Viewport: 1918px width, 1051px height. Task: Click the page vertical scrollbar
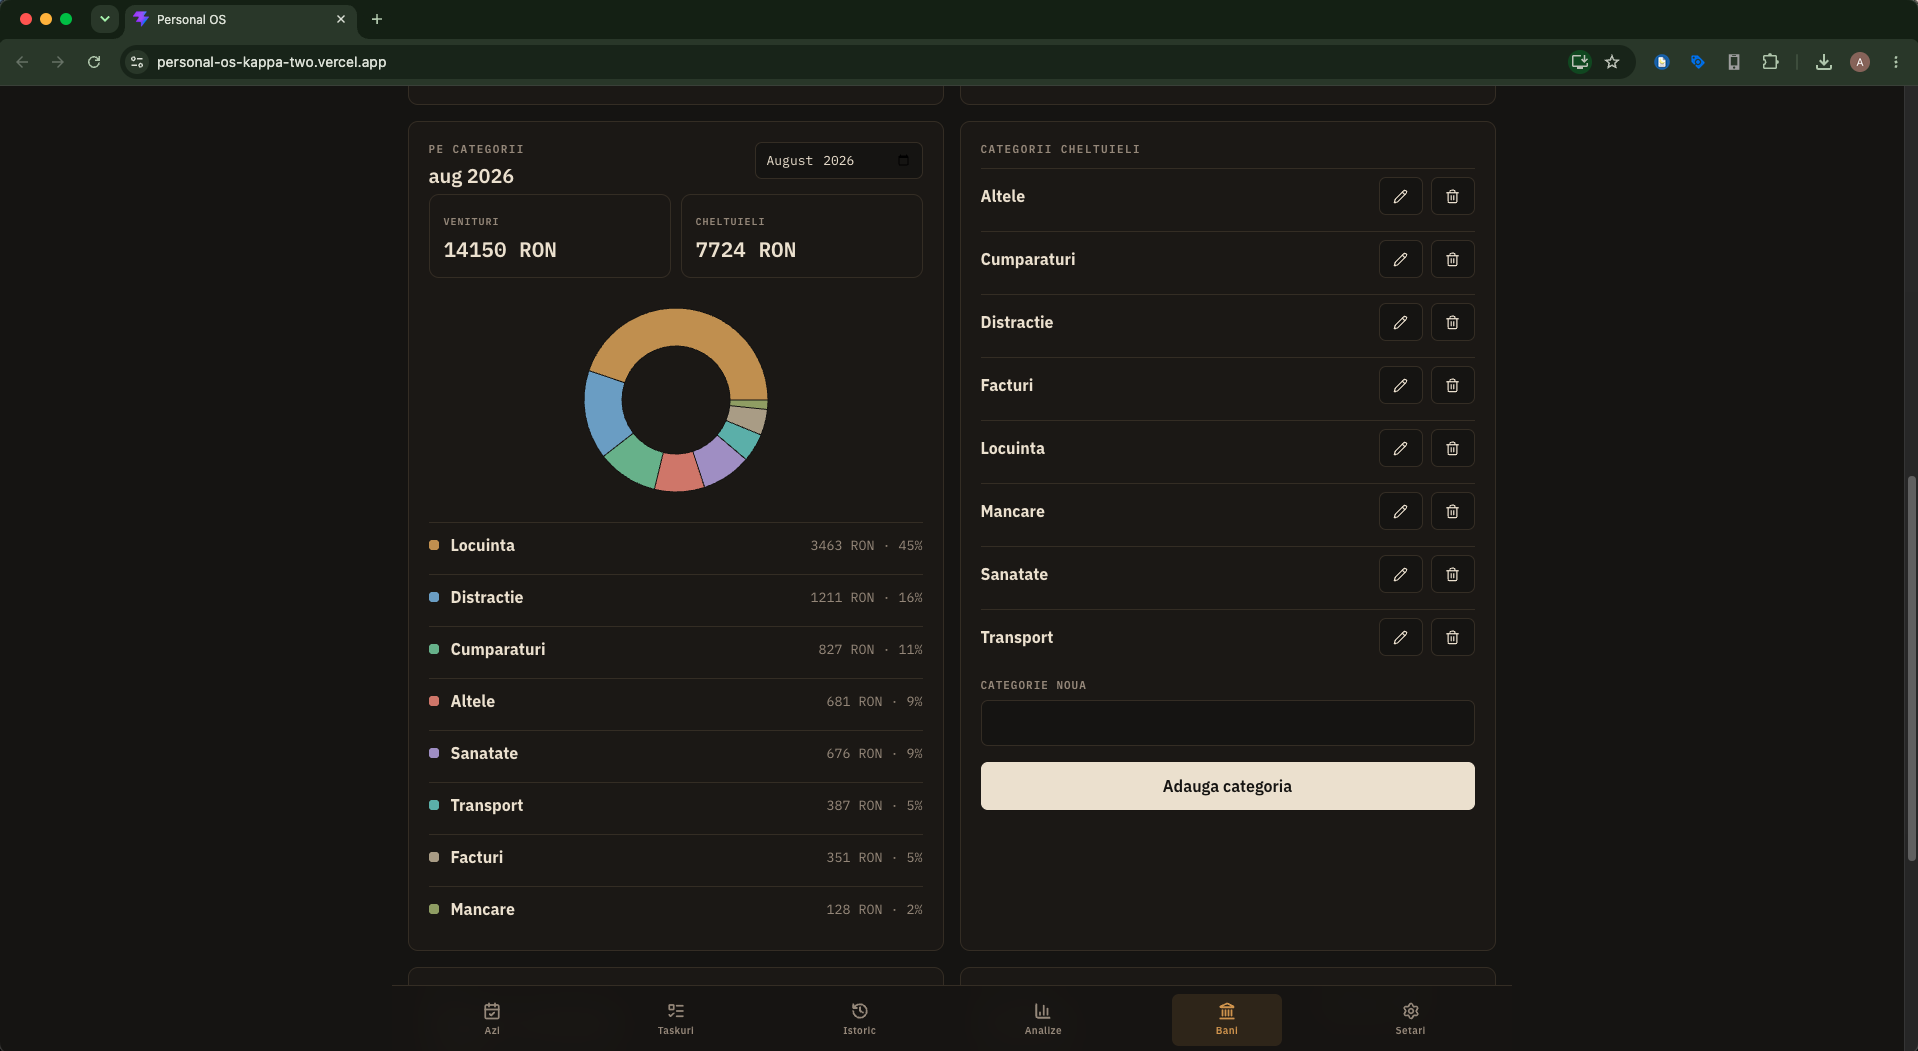(1911, 668)
